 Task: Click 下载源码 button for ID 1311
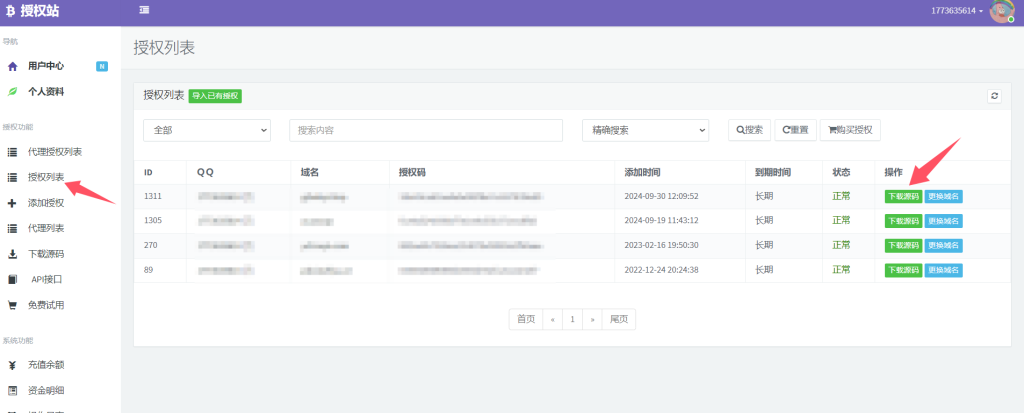902,196
